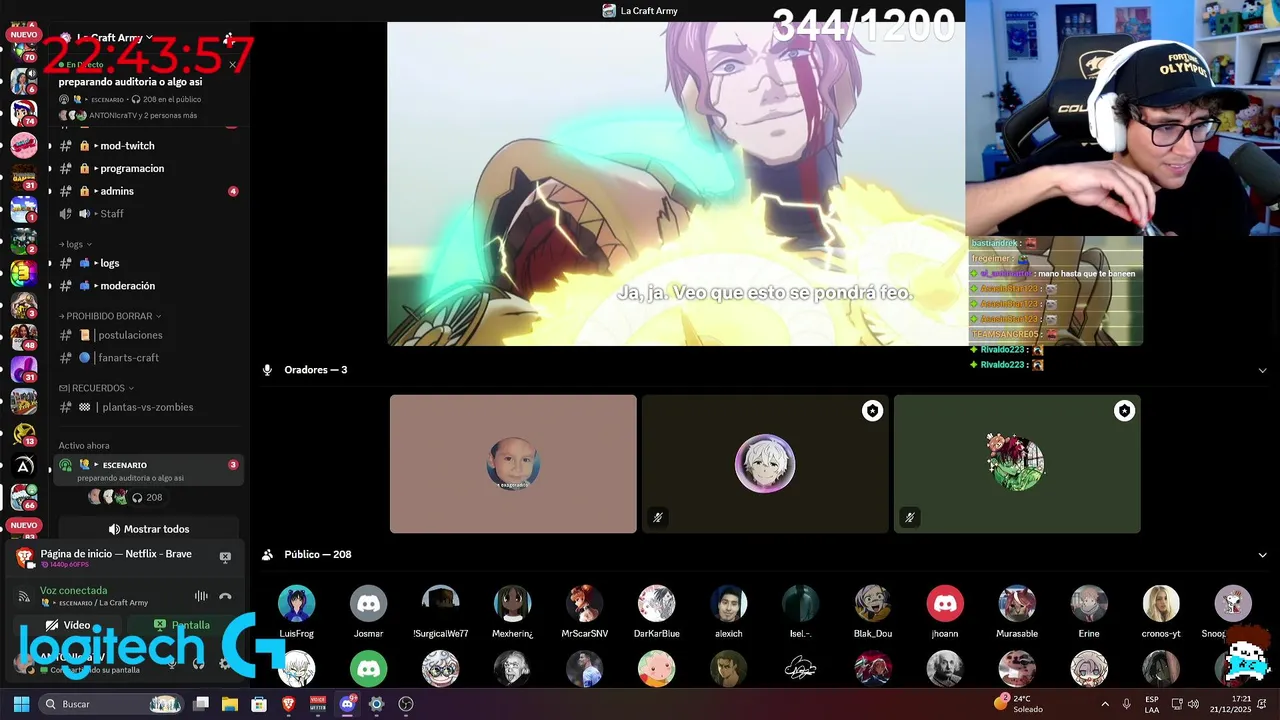
Task: Open cronos-yt audience avatar
Action: [1160, 604]
